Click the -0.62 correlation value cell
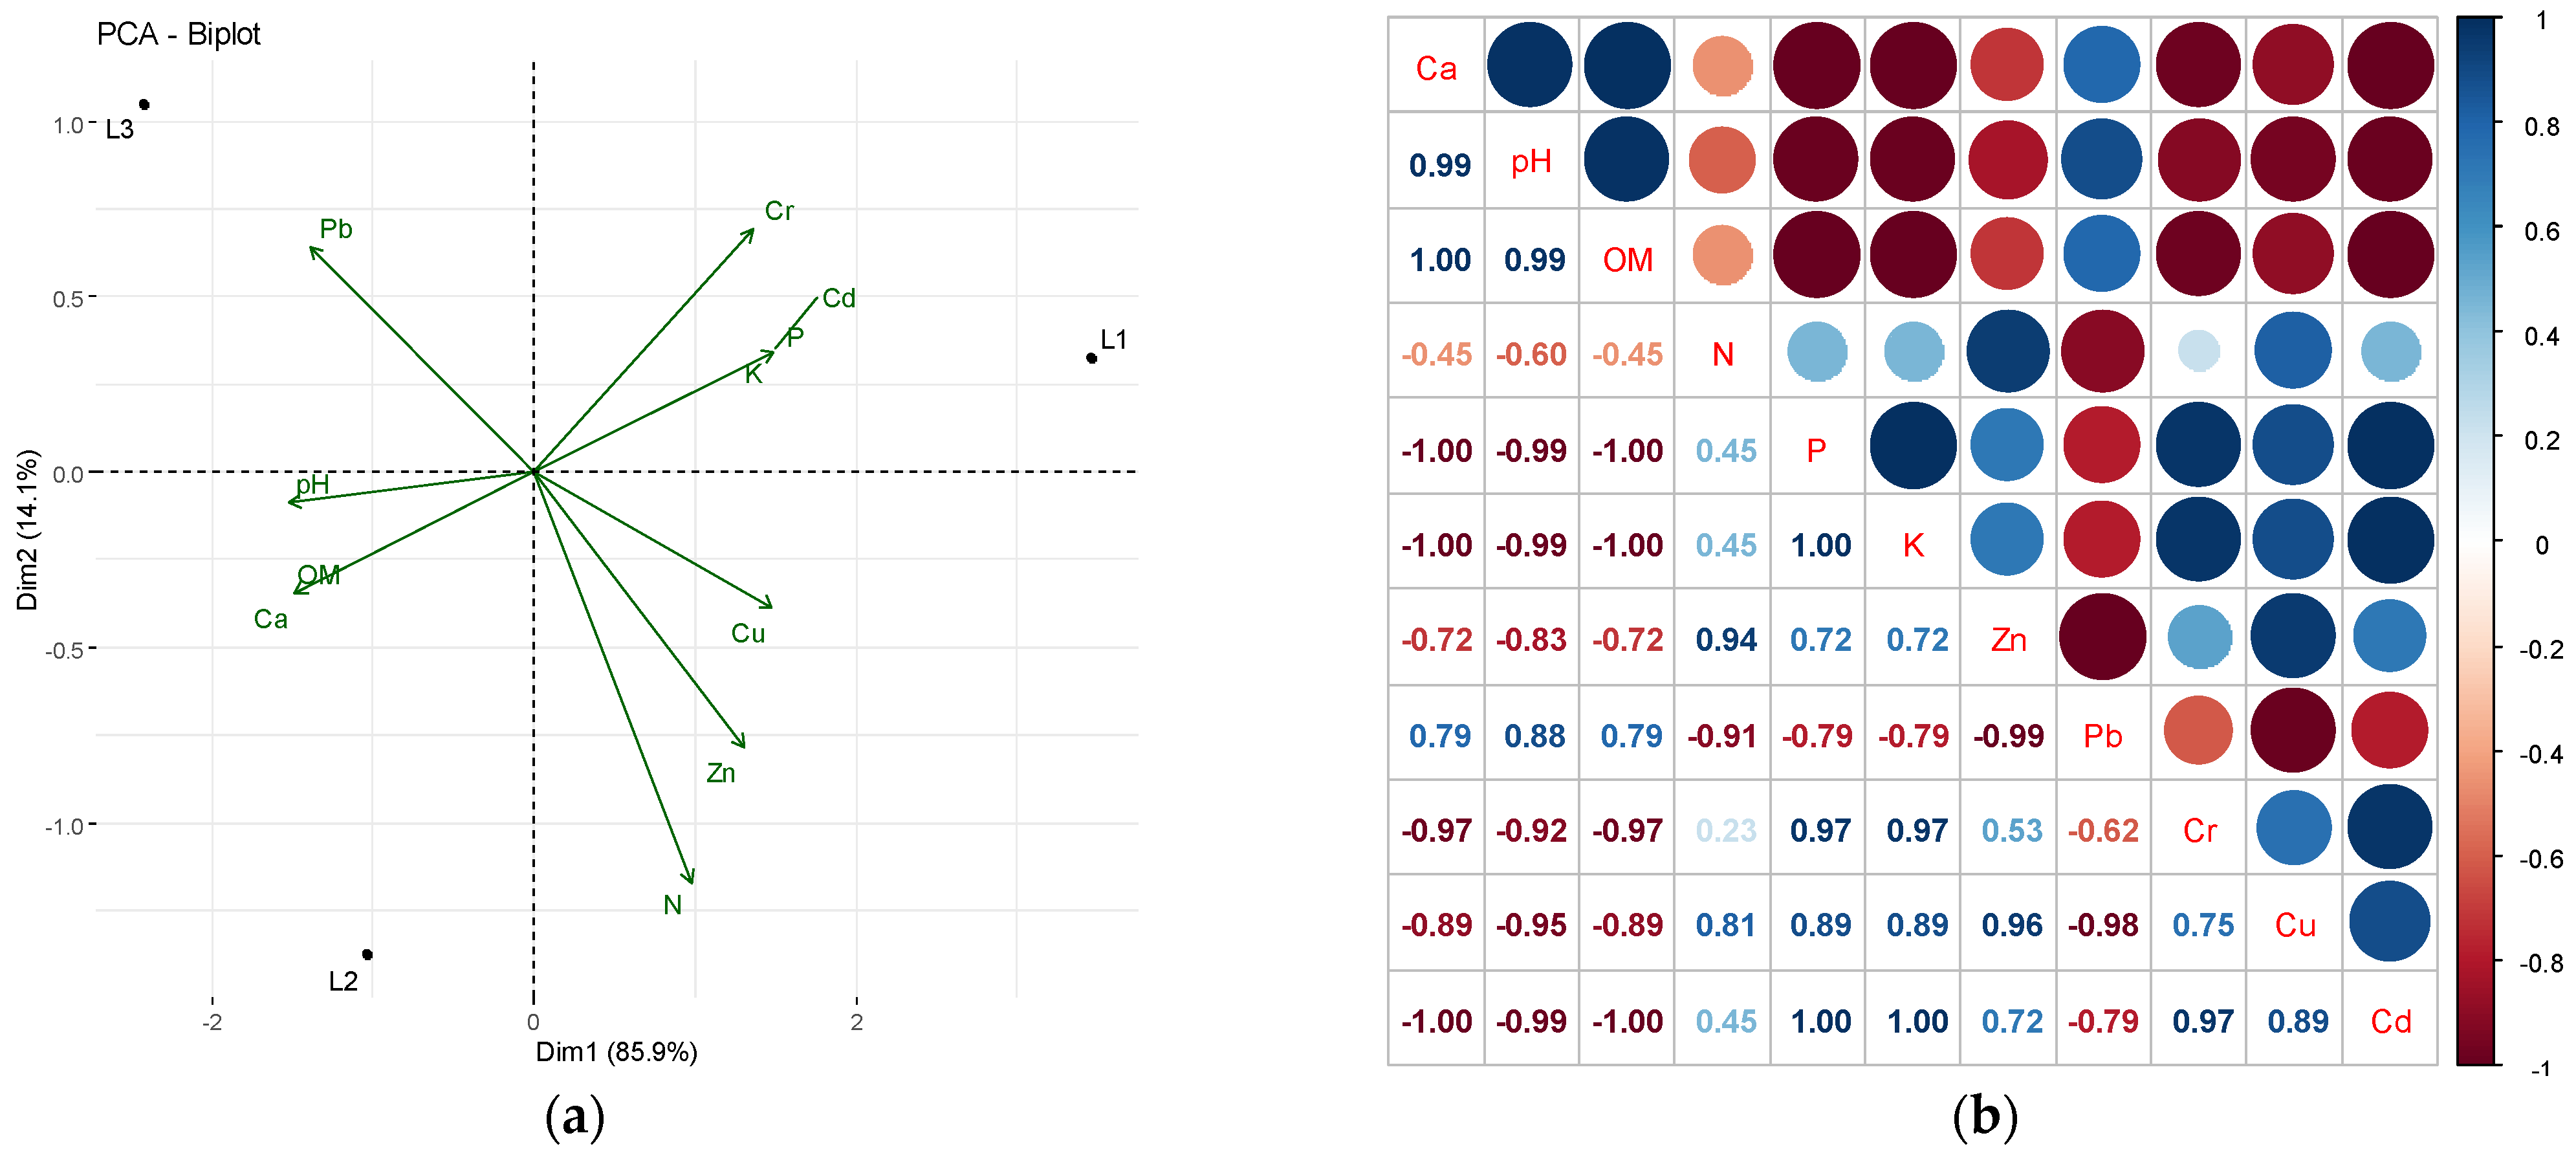Screen dimensions: 2576x1153 pos(2102,831)
